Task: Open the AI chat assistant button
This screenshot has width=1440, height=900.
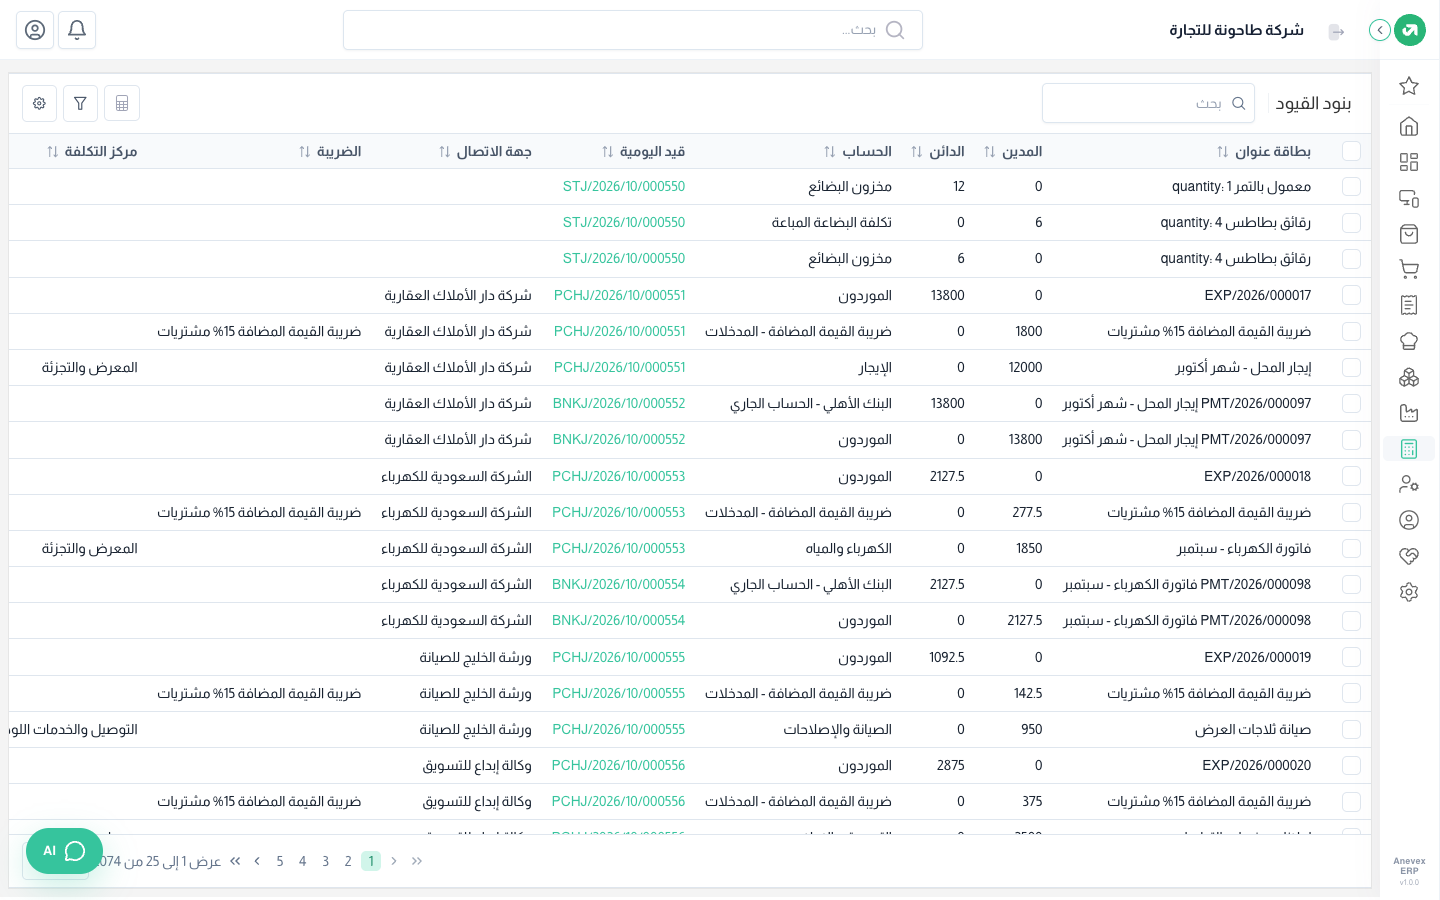Action: (x=64, y=851)
